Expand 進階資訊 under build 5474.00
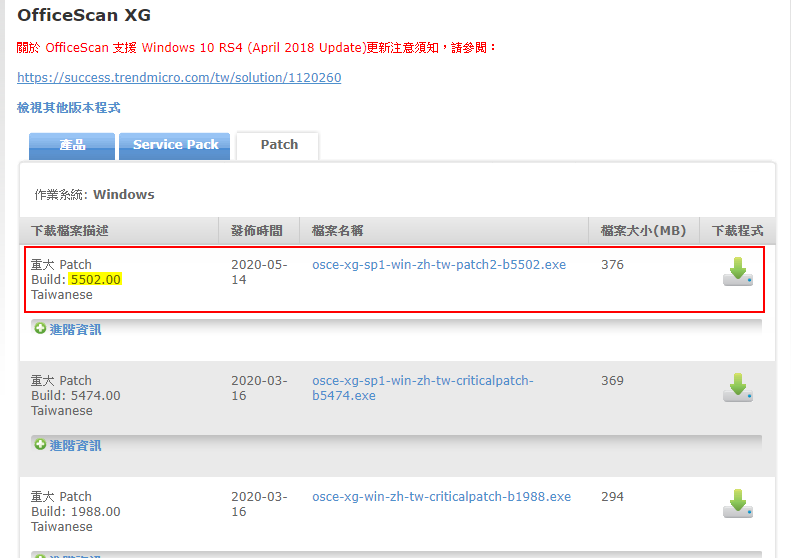Screen dimensions: 791x558 click(75, 445)
